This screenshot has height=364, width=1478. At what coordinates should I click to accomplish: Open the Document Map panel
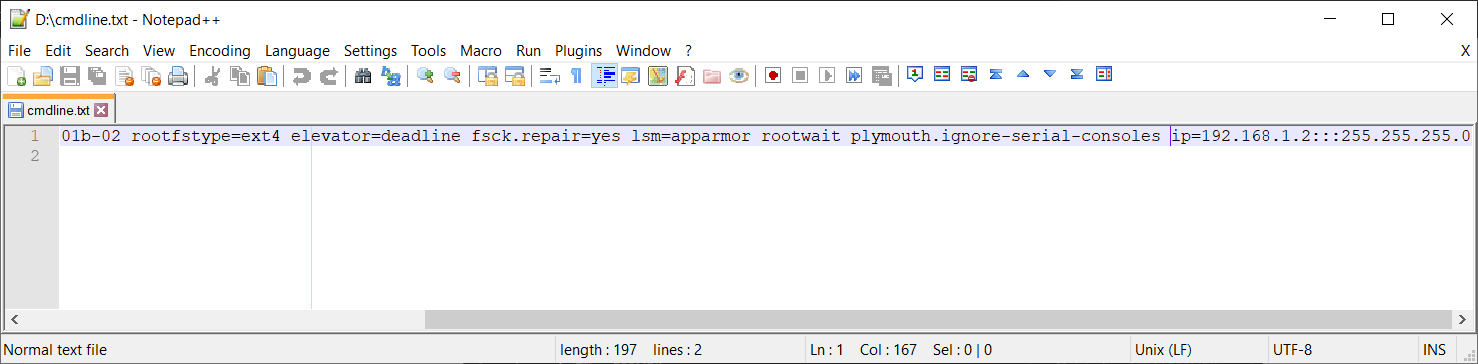coord(657,75)
